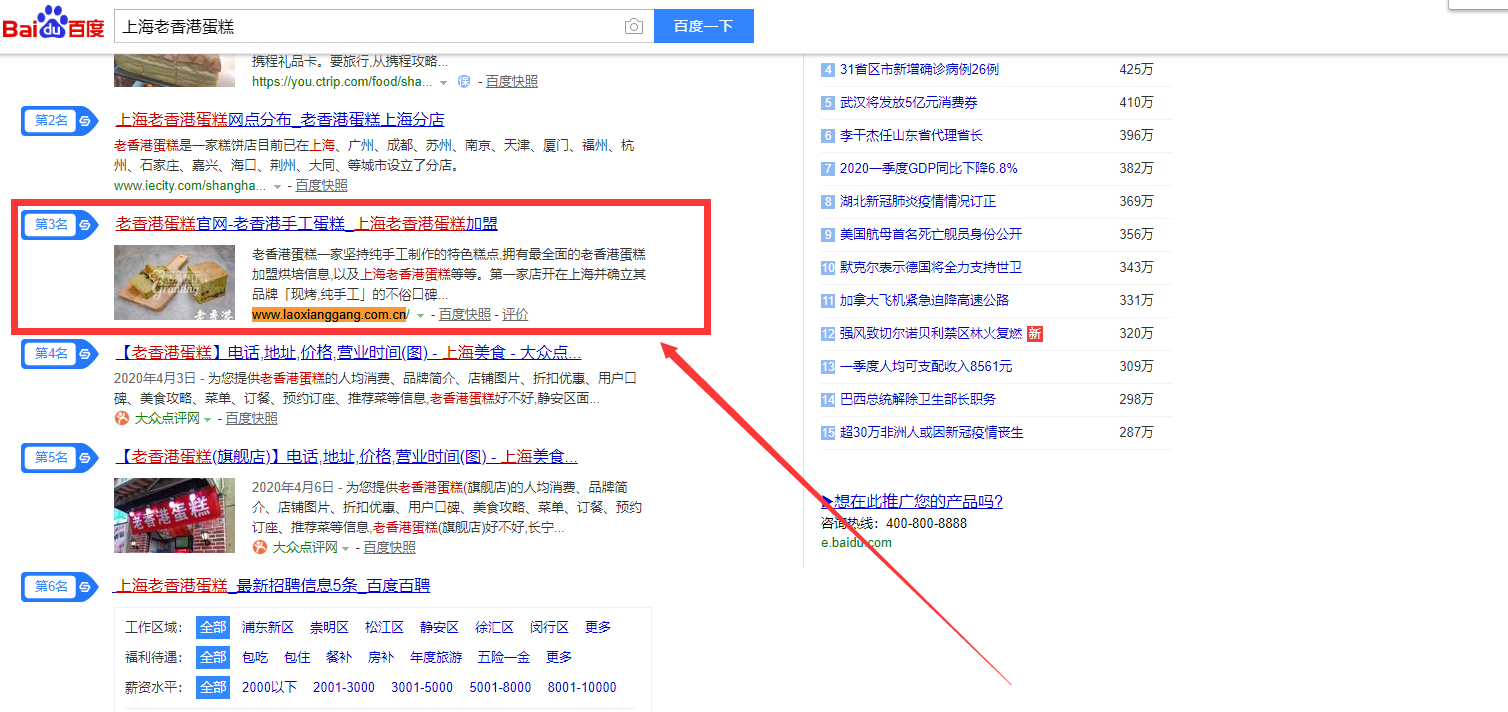Click the Dianping icon under the 第4名 result
Viewport: 1508px width, 712px height.
click(122, 418)
